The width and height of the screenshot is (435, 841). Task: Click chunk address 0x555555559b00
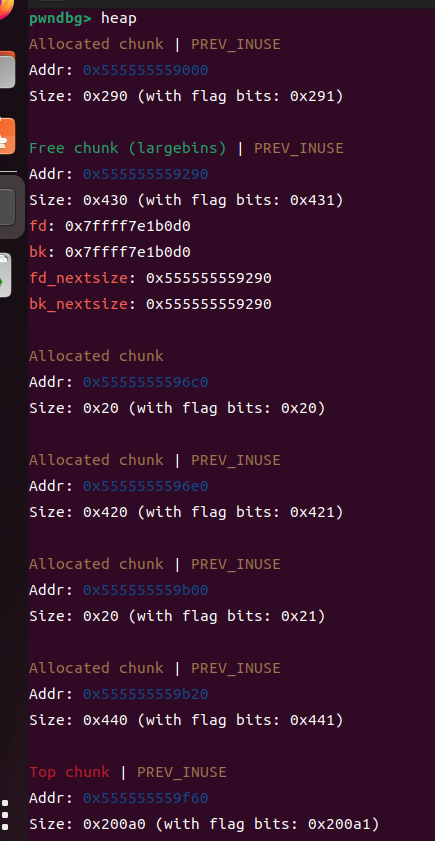[x=145, y=591]
